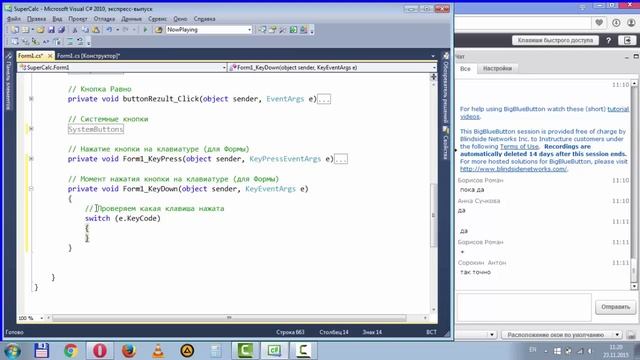This screenshot has width=640, height=360.
Task: Click the New Project toolbar icon
Action: [x=15, y=30]
